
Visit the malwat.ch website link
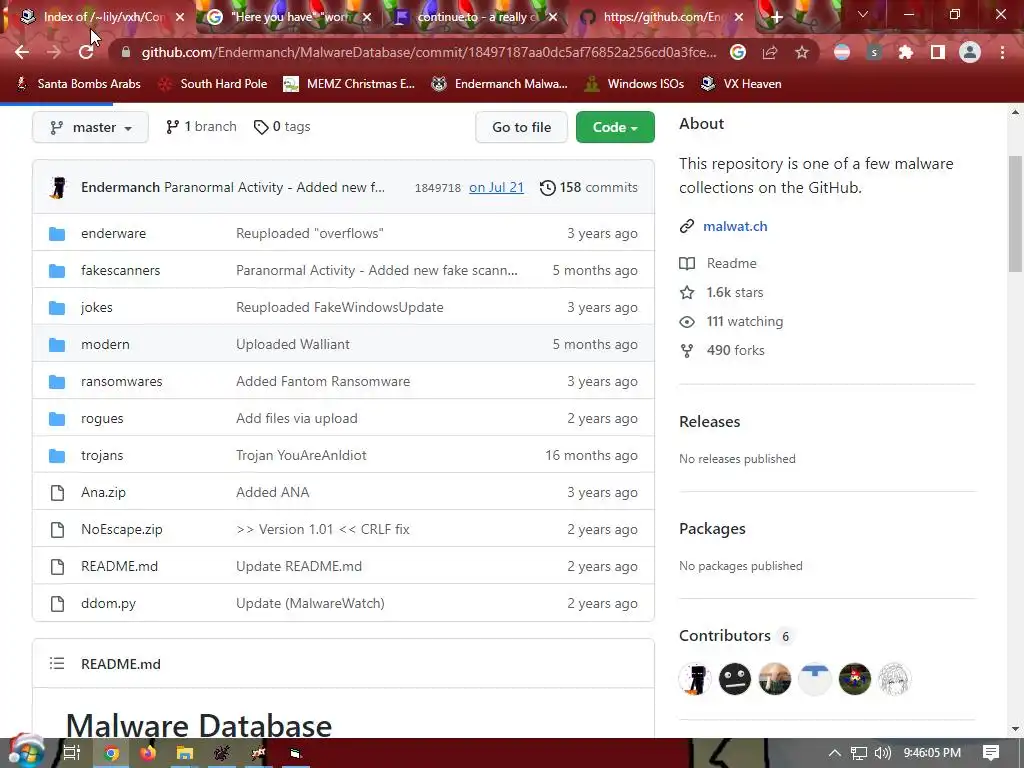coord(735,227)
